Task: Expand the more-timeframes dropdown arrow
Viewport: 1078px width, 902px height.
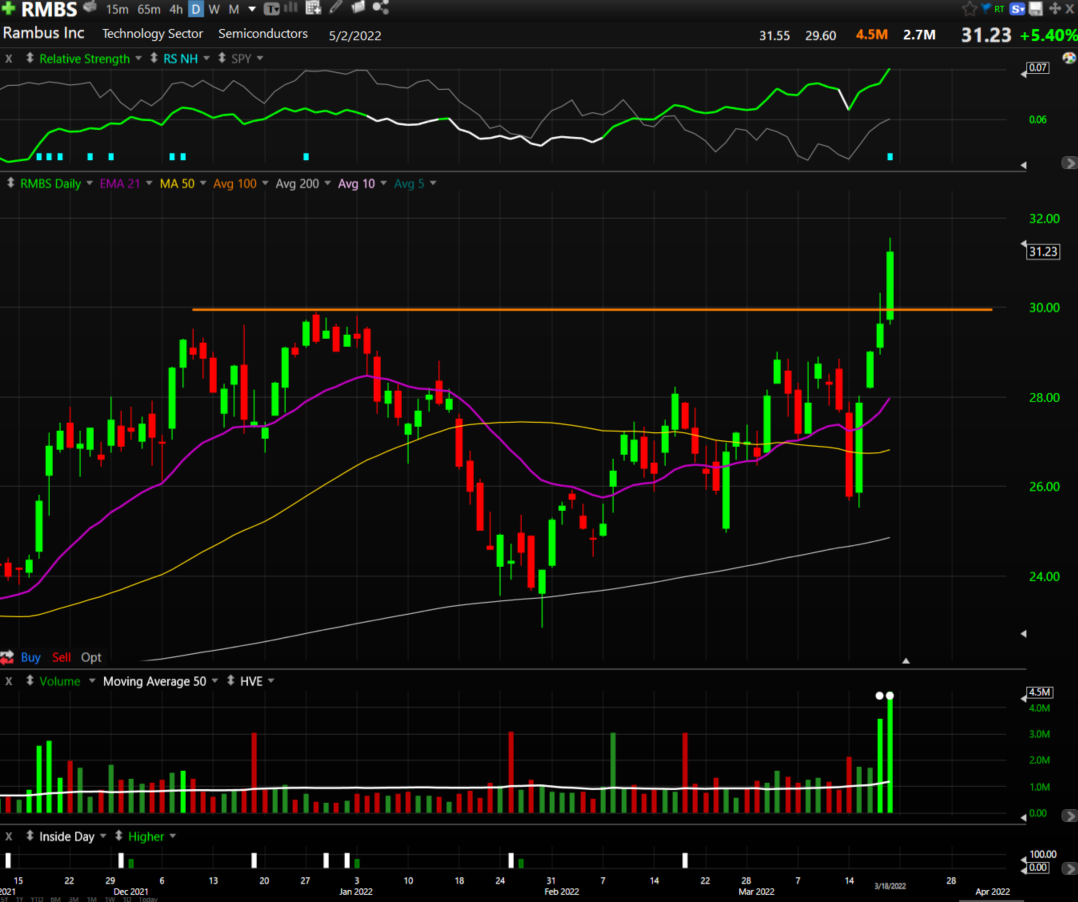Action: click(x=252, y=10)
